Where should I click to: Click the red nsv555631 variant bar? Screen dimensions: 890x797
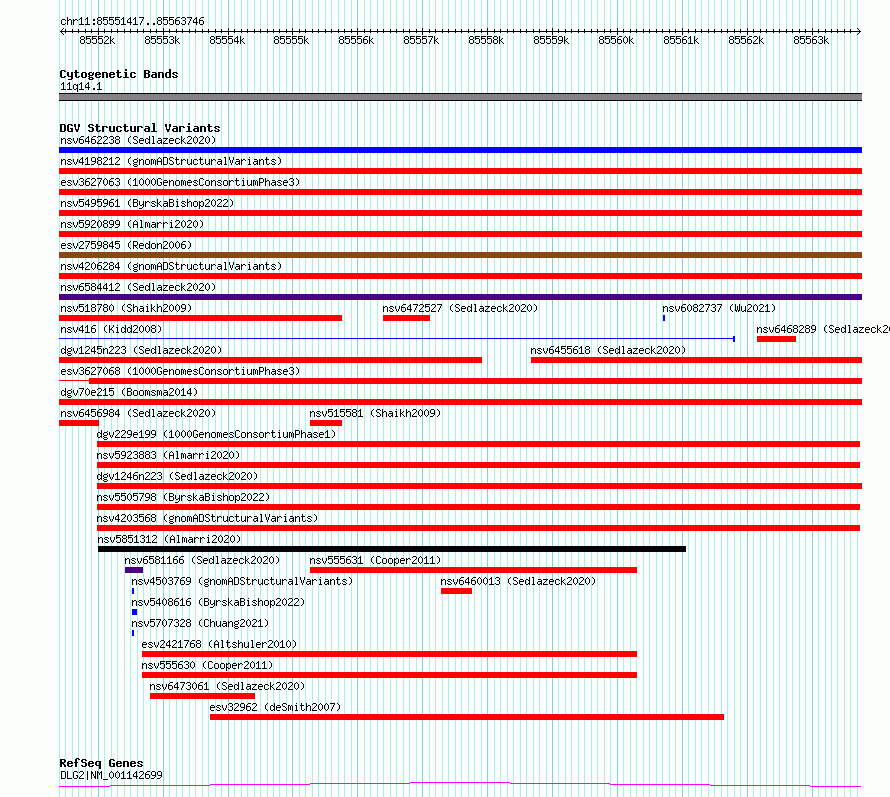(473, 571)
